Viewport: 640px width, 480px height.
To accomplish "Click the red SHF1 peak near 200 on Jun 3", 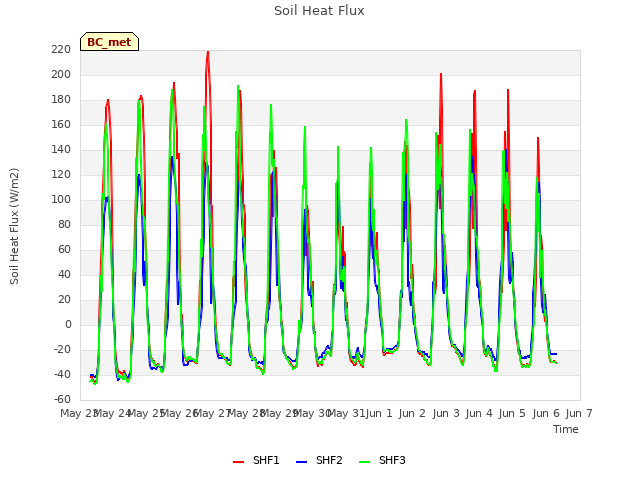I will [441, 74].
